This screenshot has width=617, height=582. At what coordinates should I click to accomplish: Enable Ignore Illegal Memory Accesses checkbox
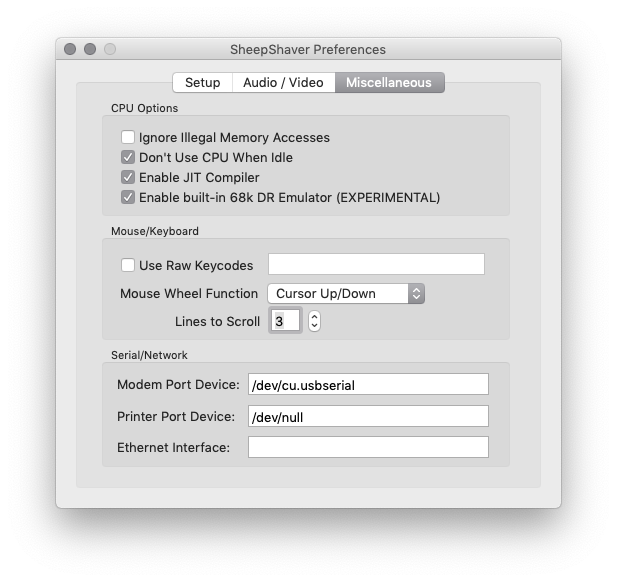(128, 137)
